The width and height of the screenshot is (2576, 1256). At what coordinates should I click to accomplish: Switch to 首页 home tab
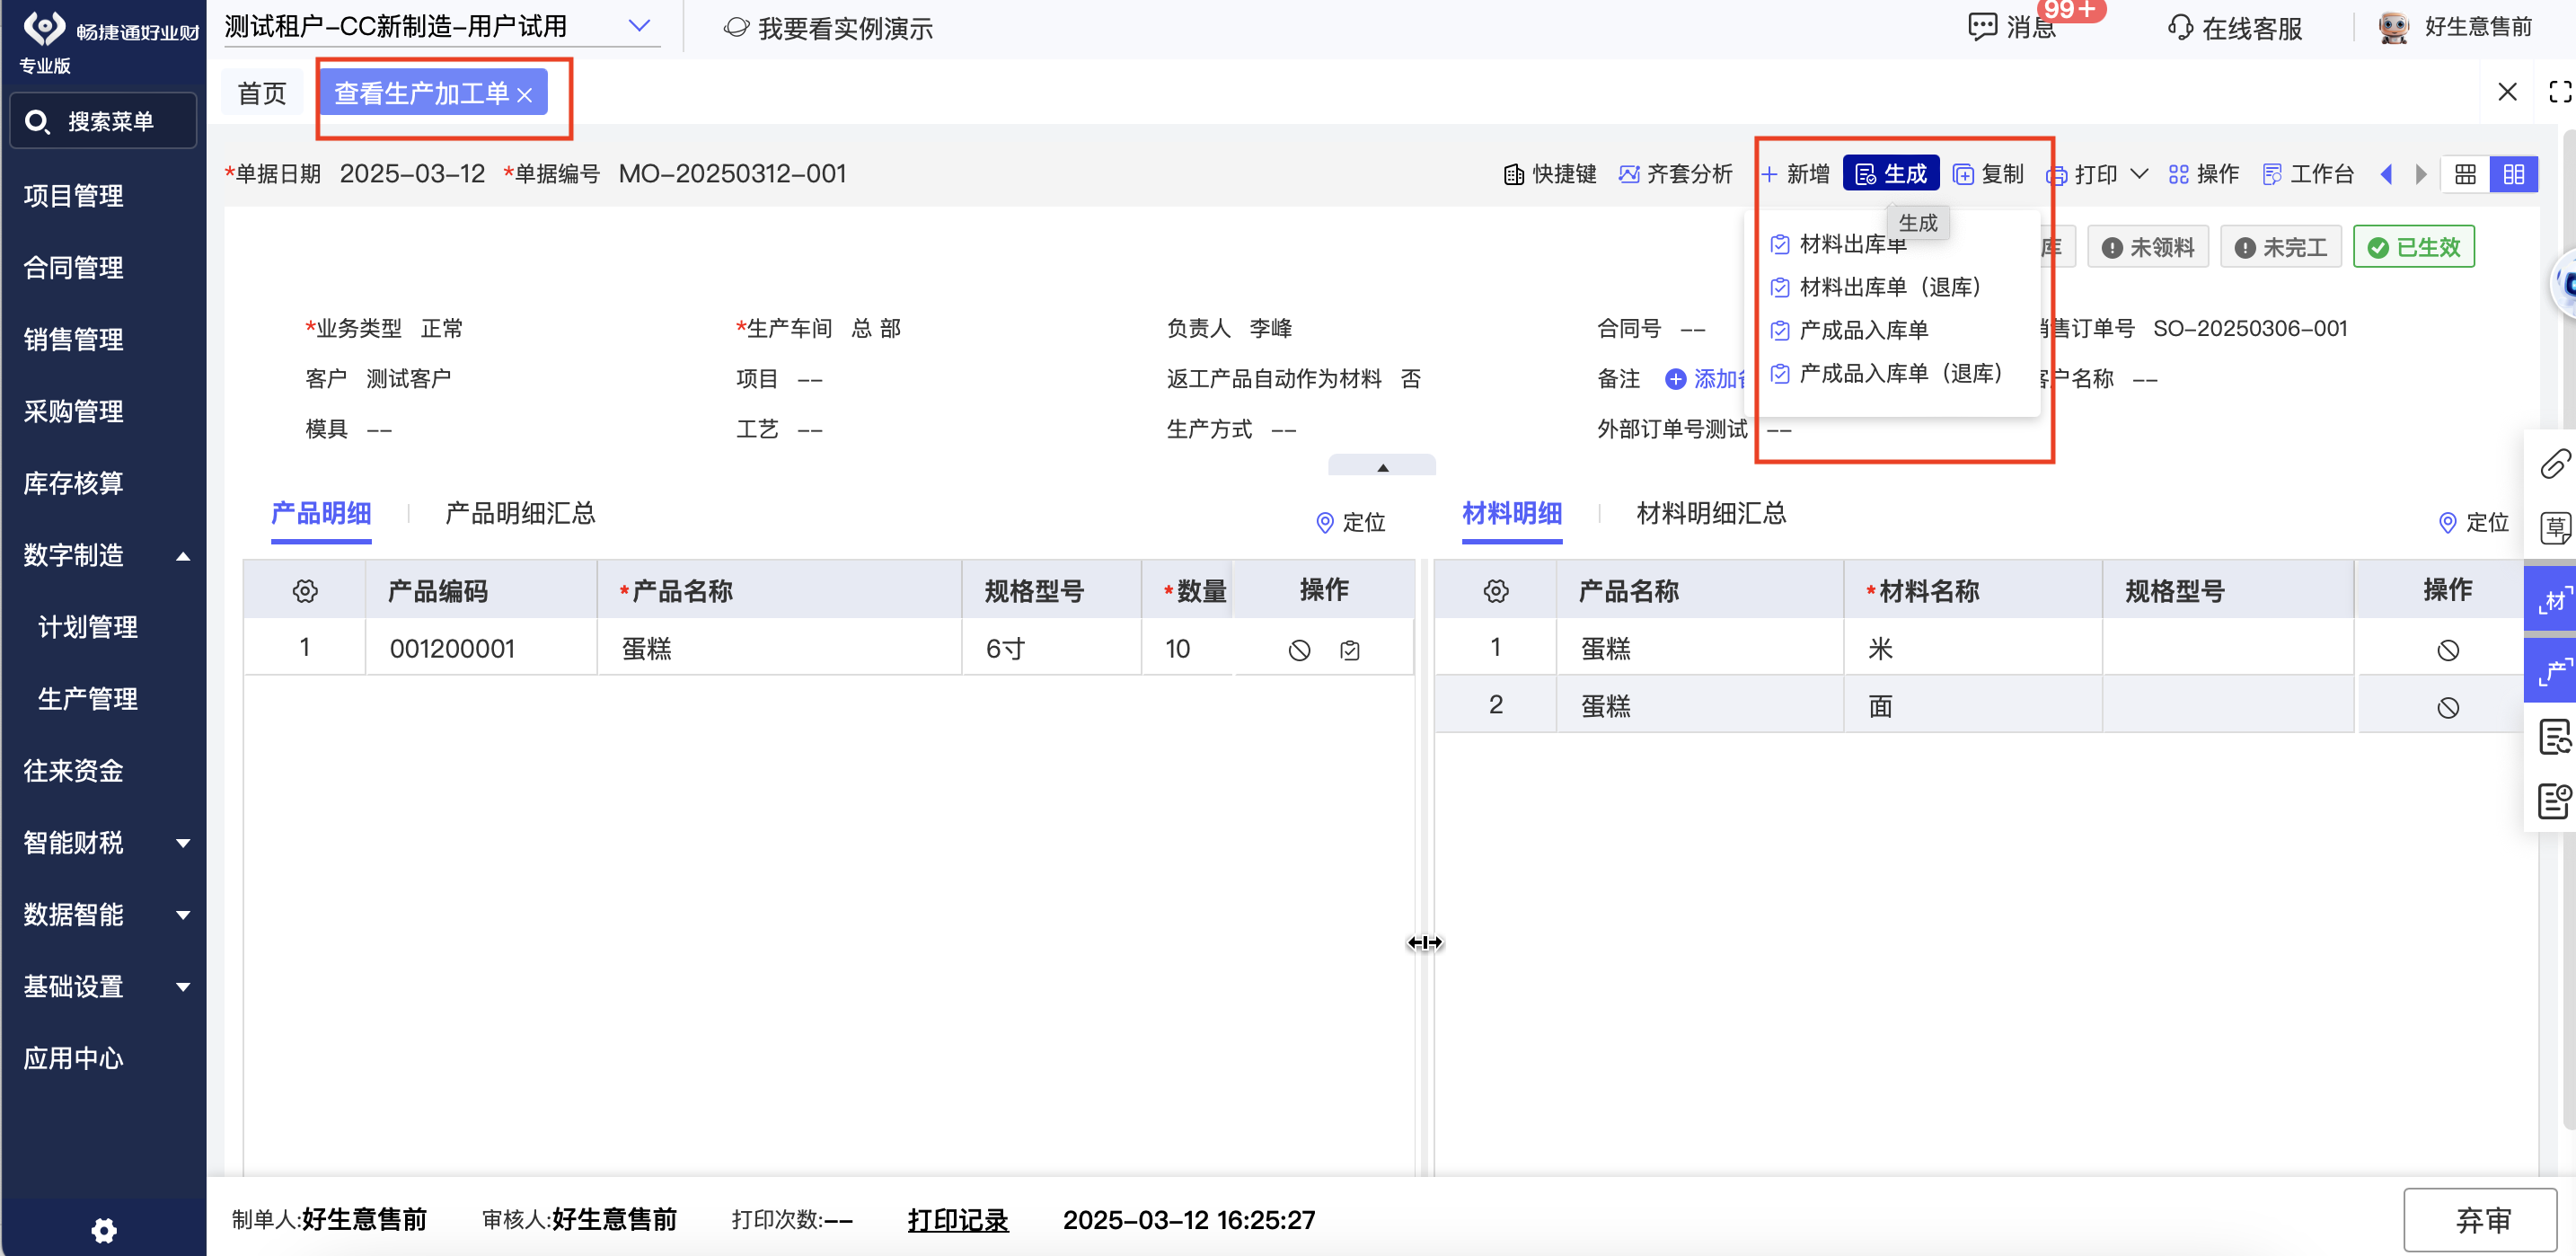coord(262,93)
